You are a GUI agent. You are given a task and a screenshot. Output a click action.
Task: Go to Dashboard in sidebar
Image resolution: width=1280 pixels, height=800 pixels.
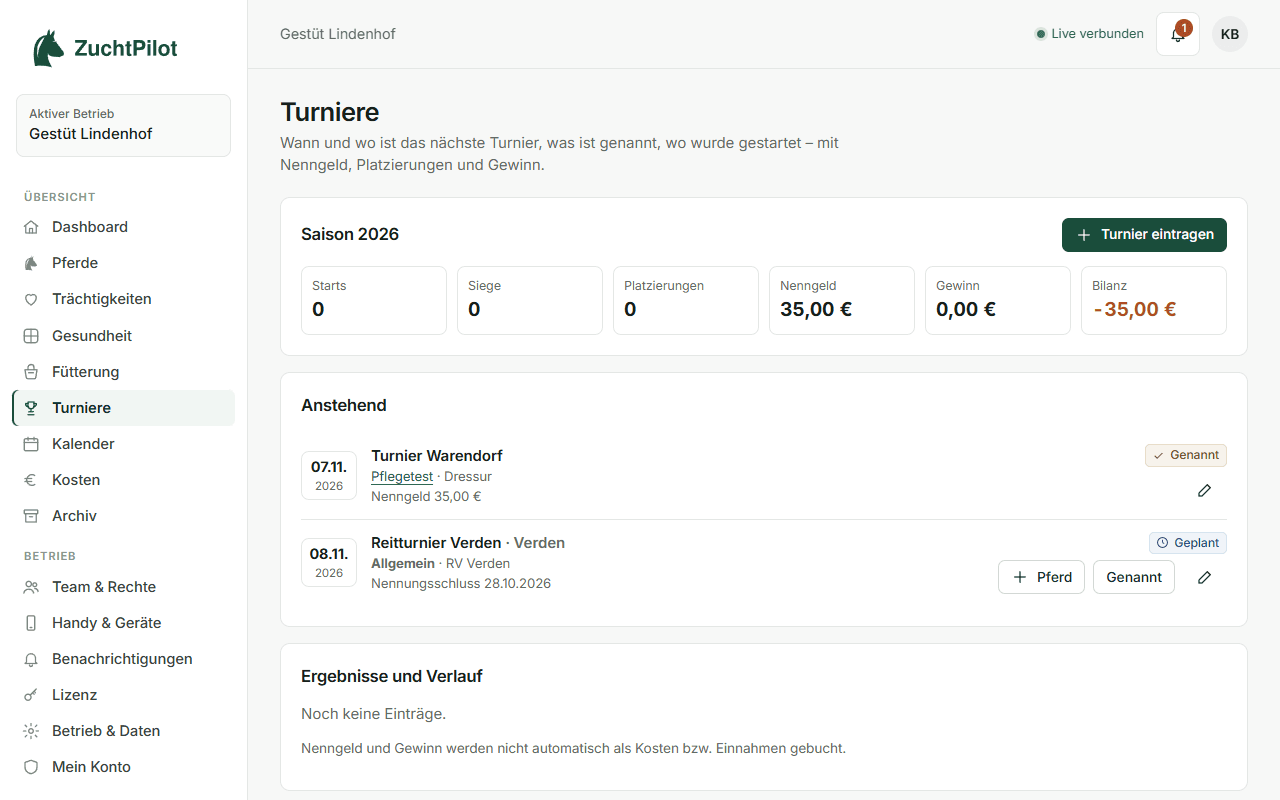[x=123, y=227]
